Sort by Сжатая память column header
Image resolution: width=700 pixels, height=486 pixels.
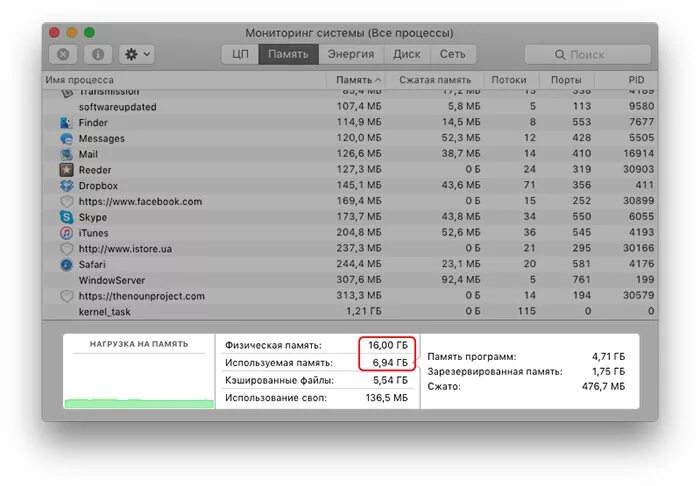click(435, 80)
